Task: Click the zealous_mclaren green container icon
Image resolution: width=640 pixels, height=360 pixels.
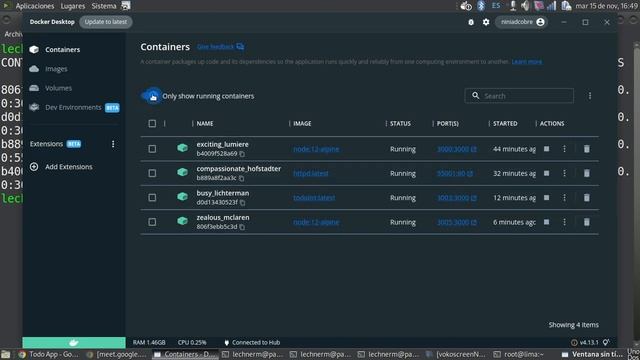Action: click(182, 221)
